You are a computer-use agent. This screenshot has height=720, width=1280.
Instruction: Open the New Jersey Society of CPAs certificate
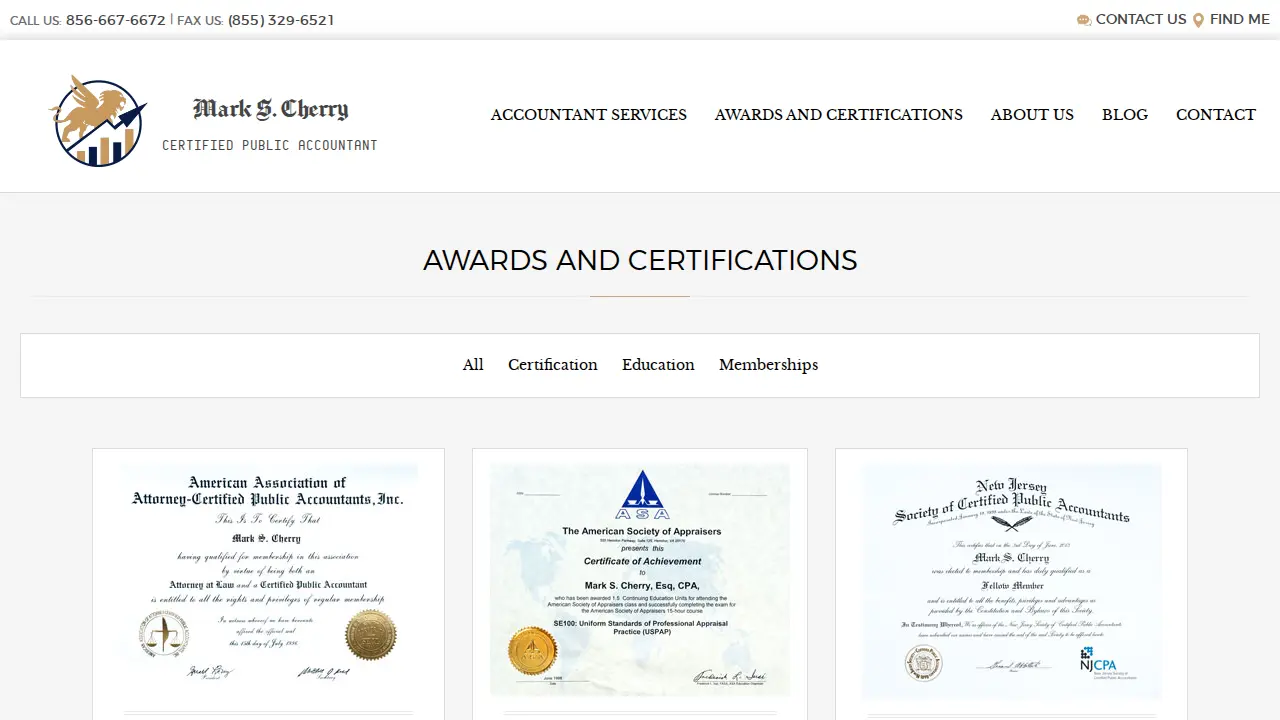(x=1012, y=580)
